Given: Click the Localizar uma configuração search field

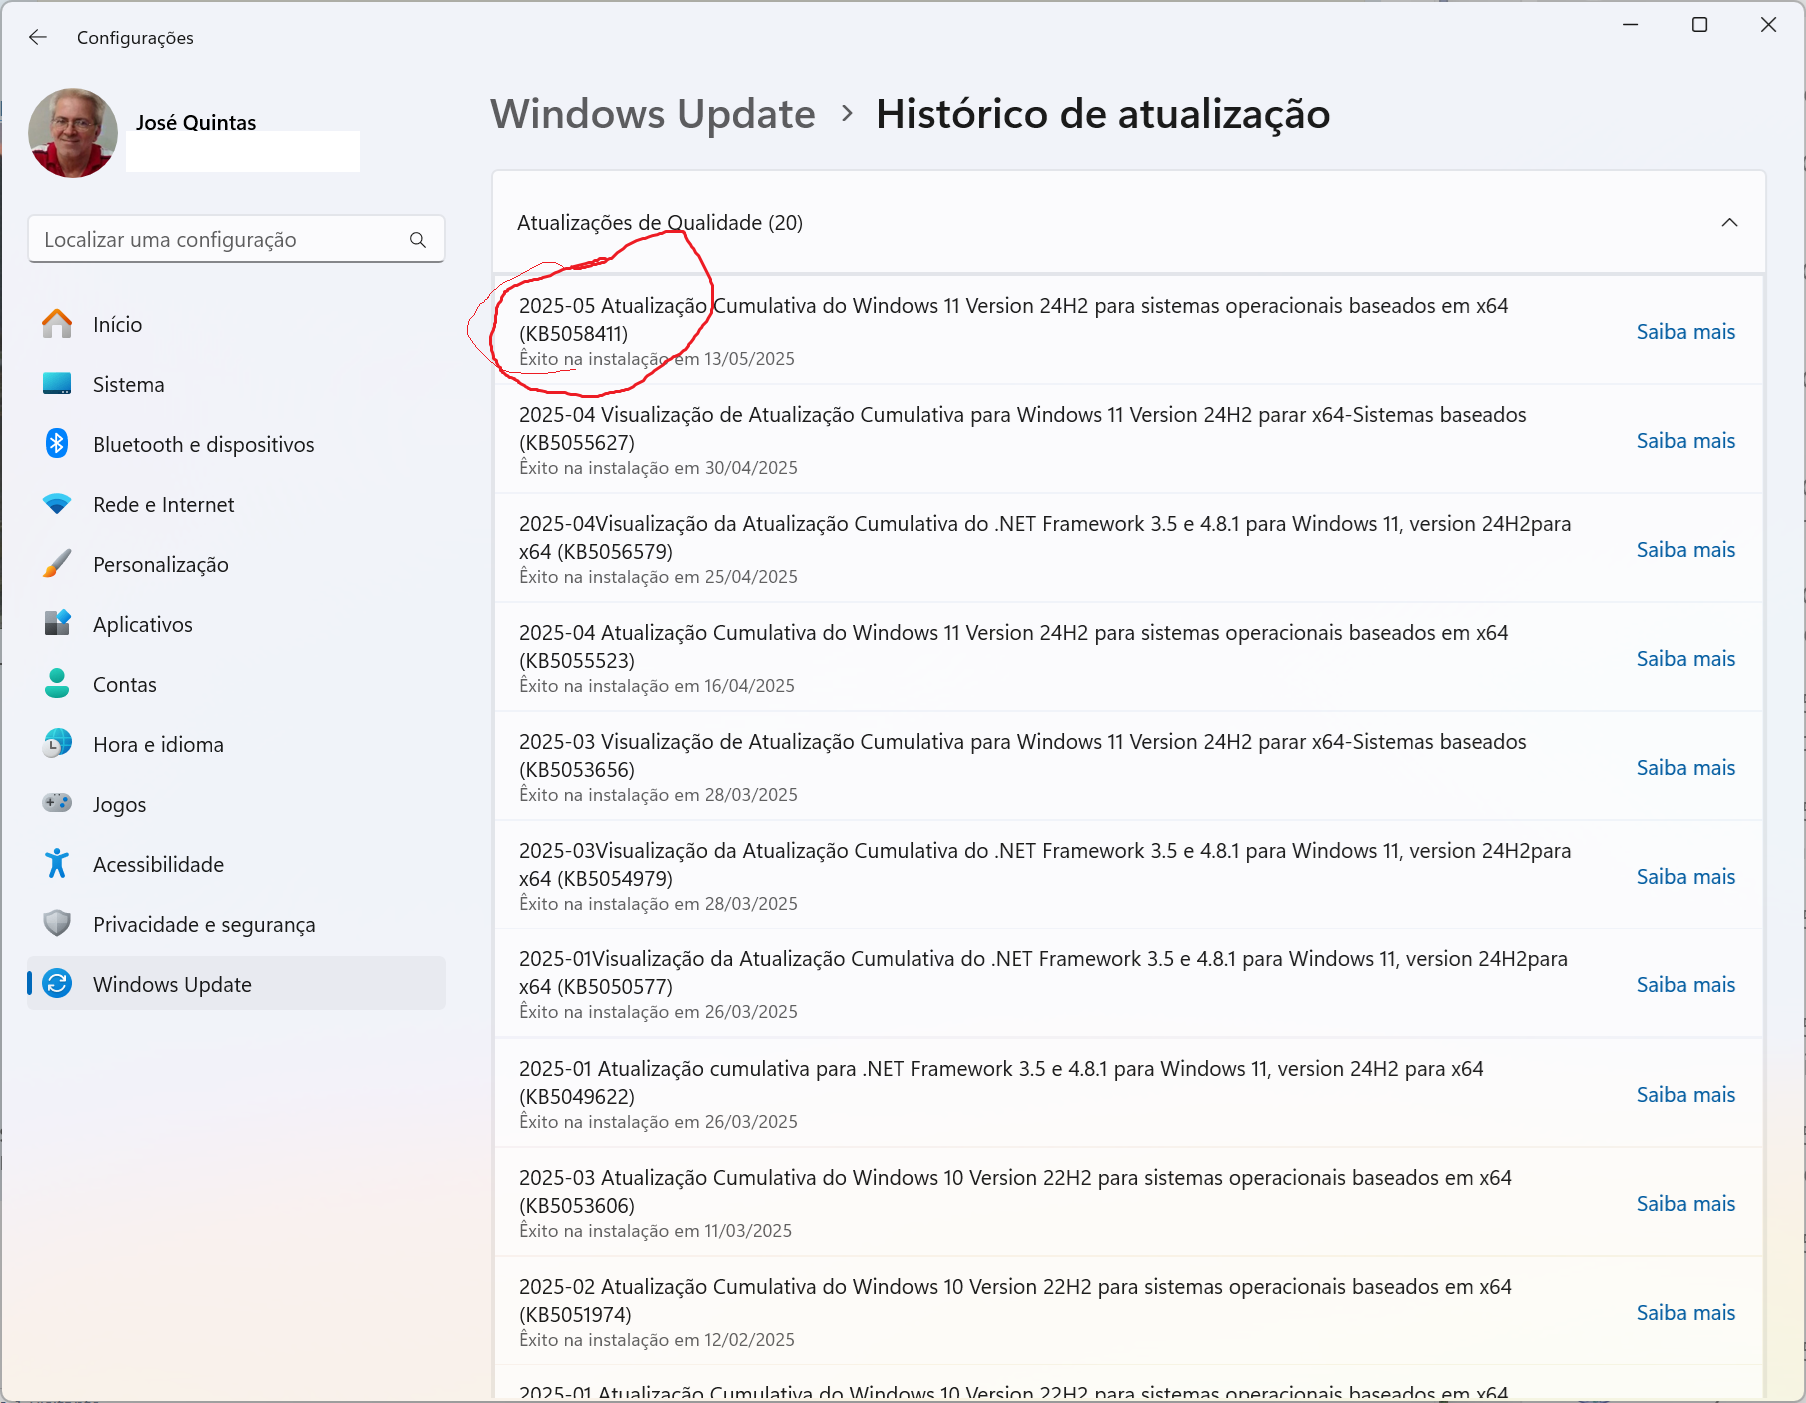Looking at the screenshot, I should click(x=220, y=240).
